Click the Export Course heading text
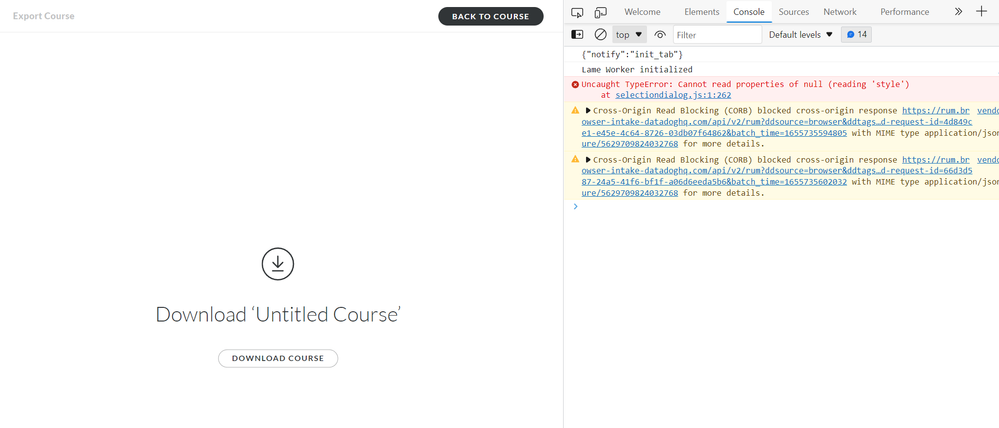999x428 pixels. [43, 16]
